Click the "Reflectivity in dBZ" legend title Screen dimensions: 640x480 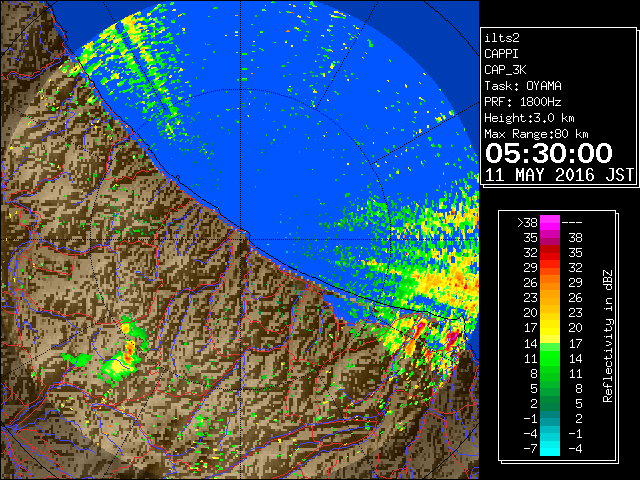(608, 336)
